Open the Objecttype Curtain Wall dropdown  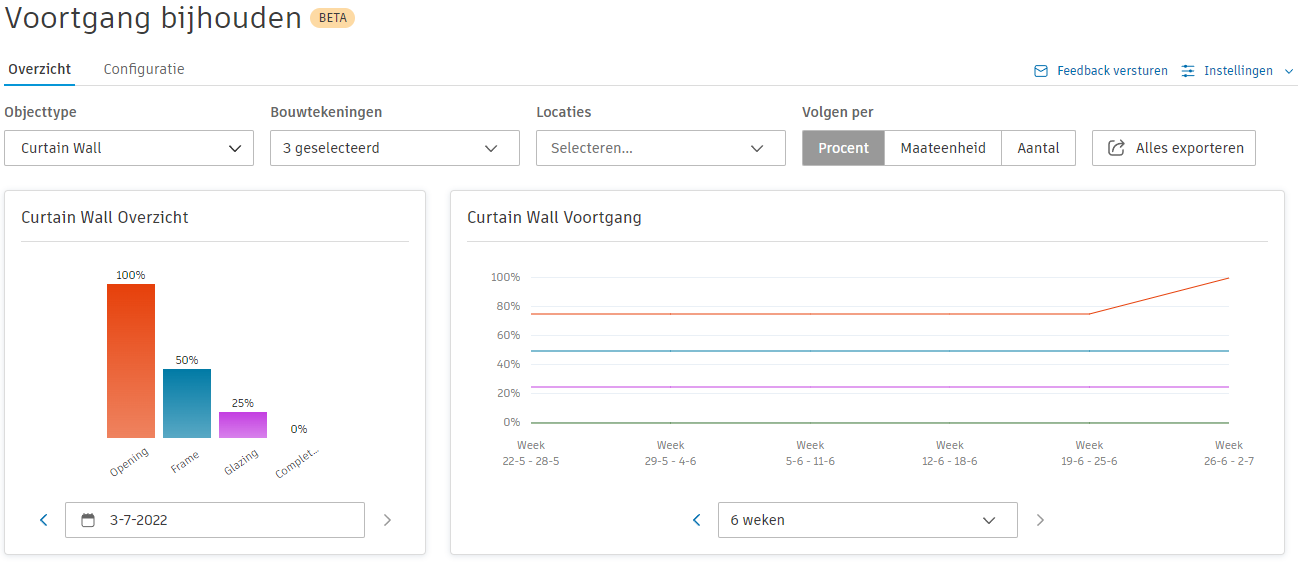pyautogui.click(x=130, y=148)
